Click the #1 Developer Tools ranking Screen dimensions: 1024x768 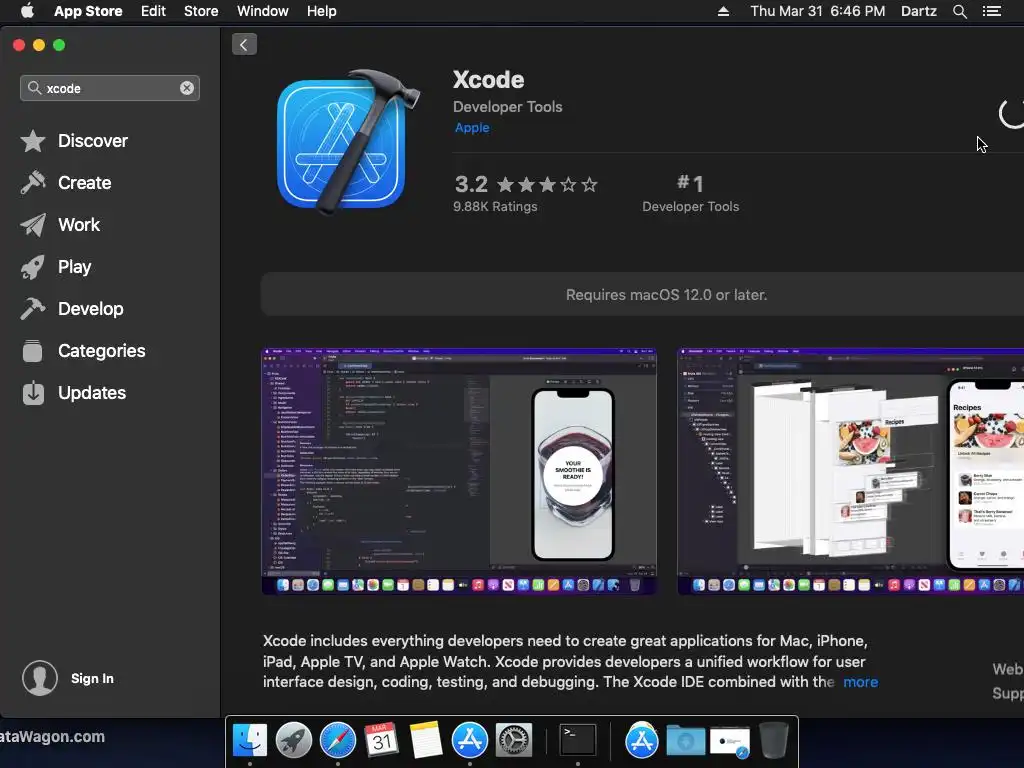(x=690, y=194)
